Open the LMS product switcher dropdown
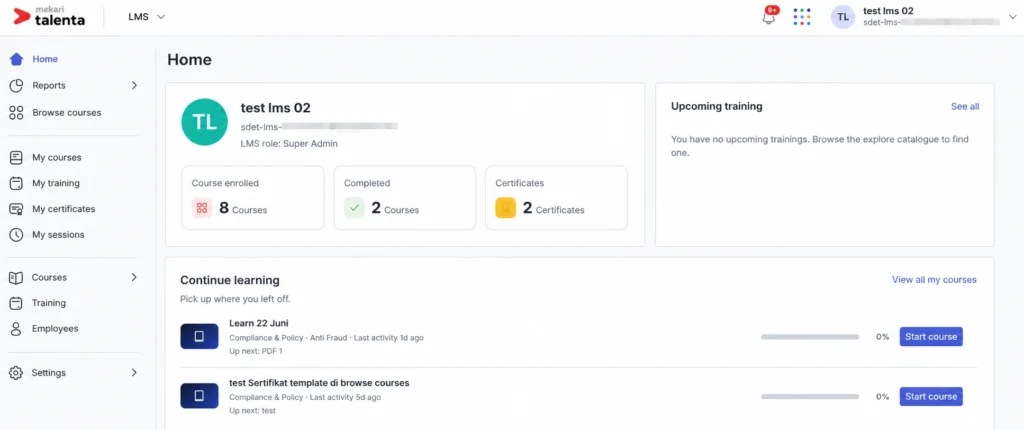Viewport: 1024px width, 430px height. coord(146,17)
